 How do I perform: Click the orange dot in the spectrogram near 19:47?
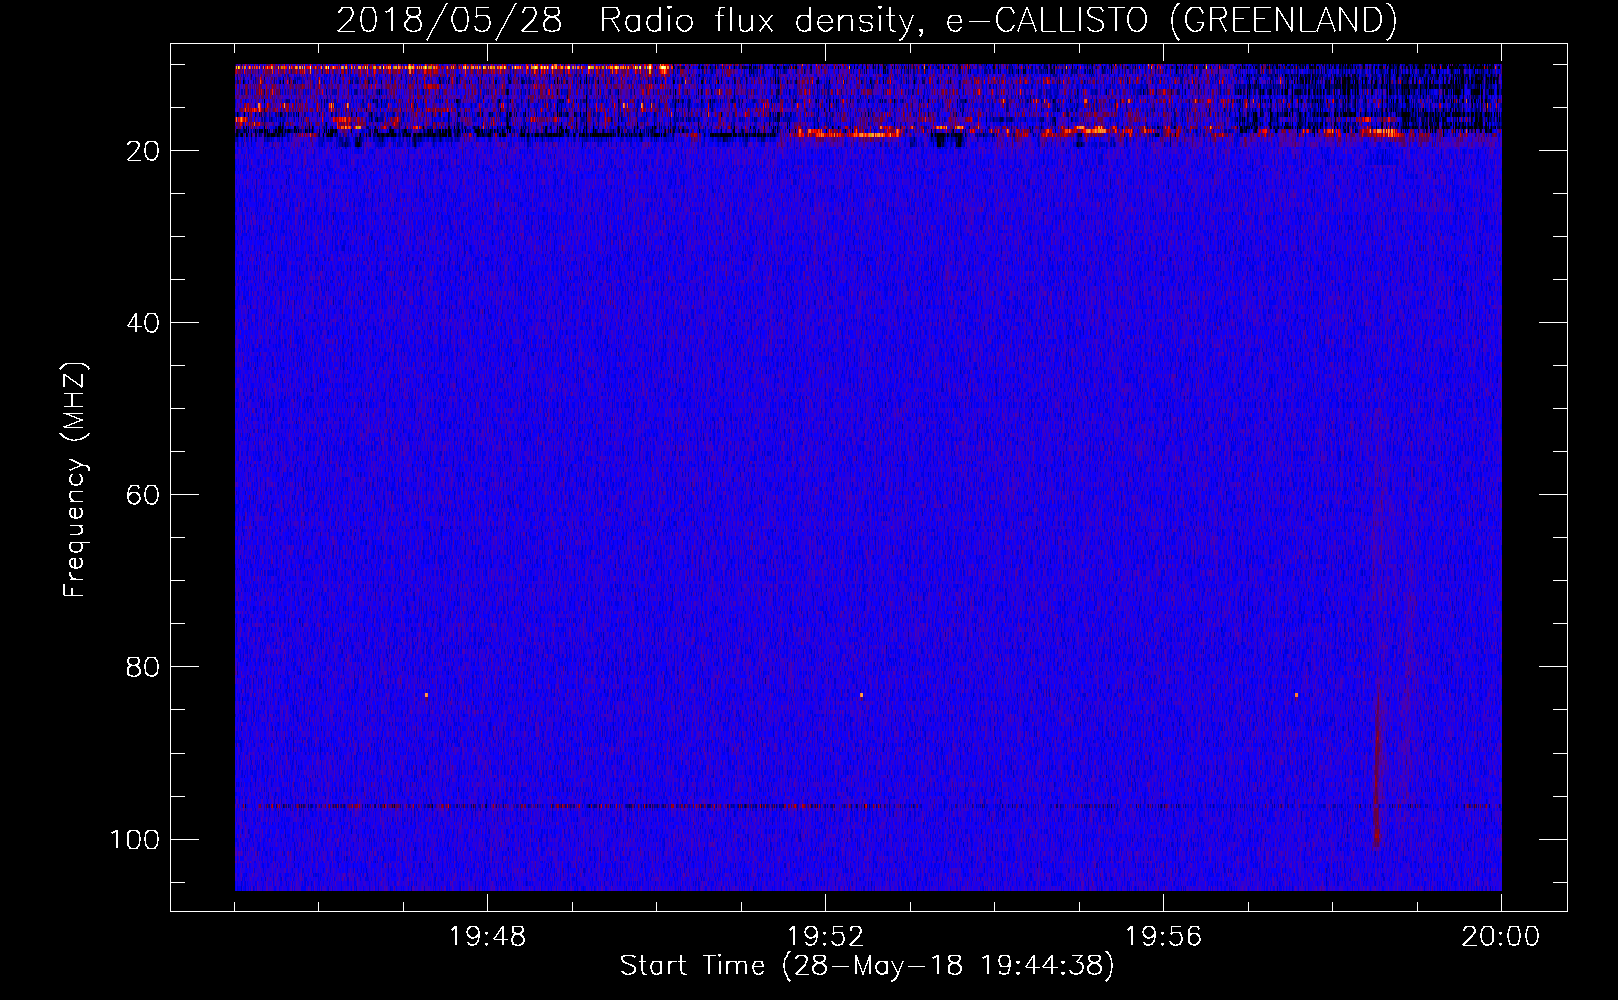(x=426, y=695)
